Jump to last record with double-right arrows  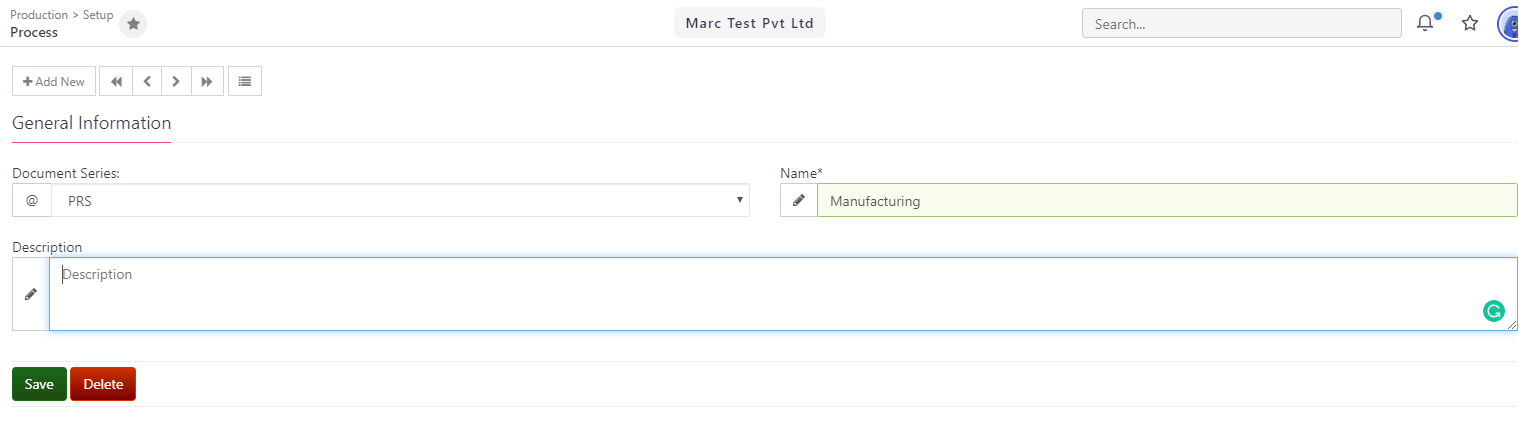pos(207,81)
